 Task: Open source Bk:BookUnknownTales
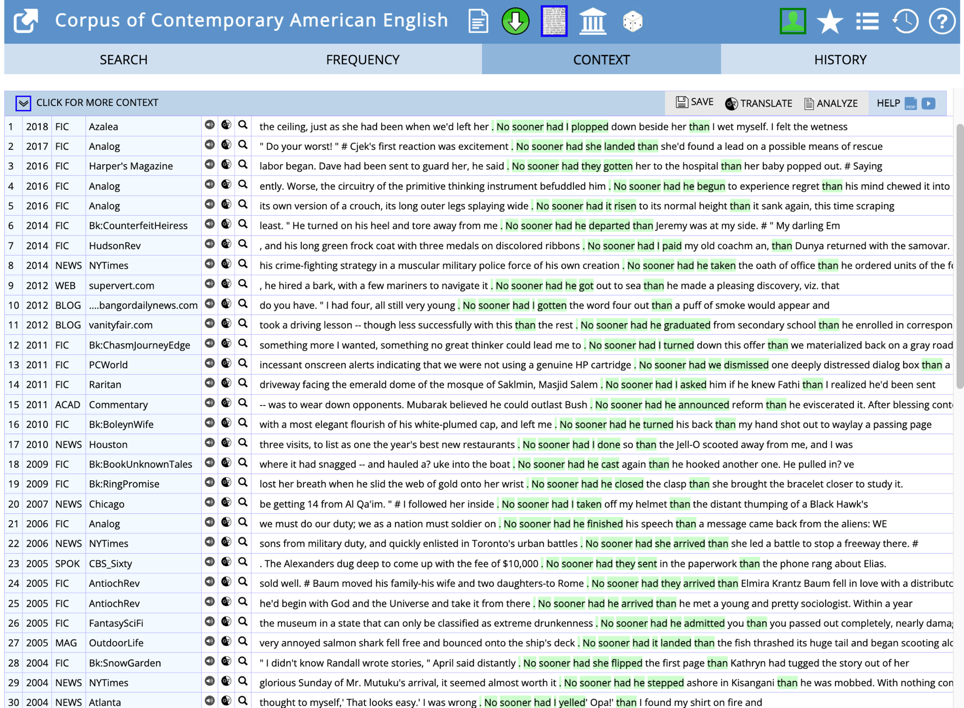[x=140, y=465]
